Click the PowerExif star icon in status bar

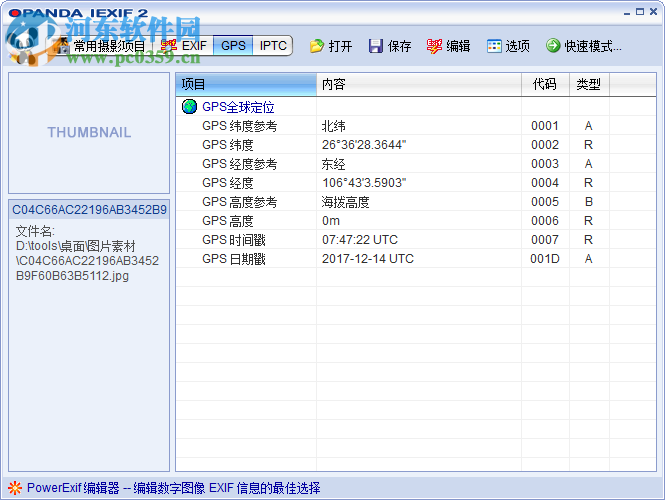tap(15, 488)
